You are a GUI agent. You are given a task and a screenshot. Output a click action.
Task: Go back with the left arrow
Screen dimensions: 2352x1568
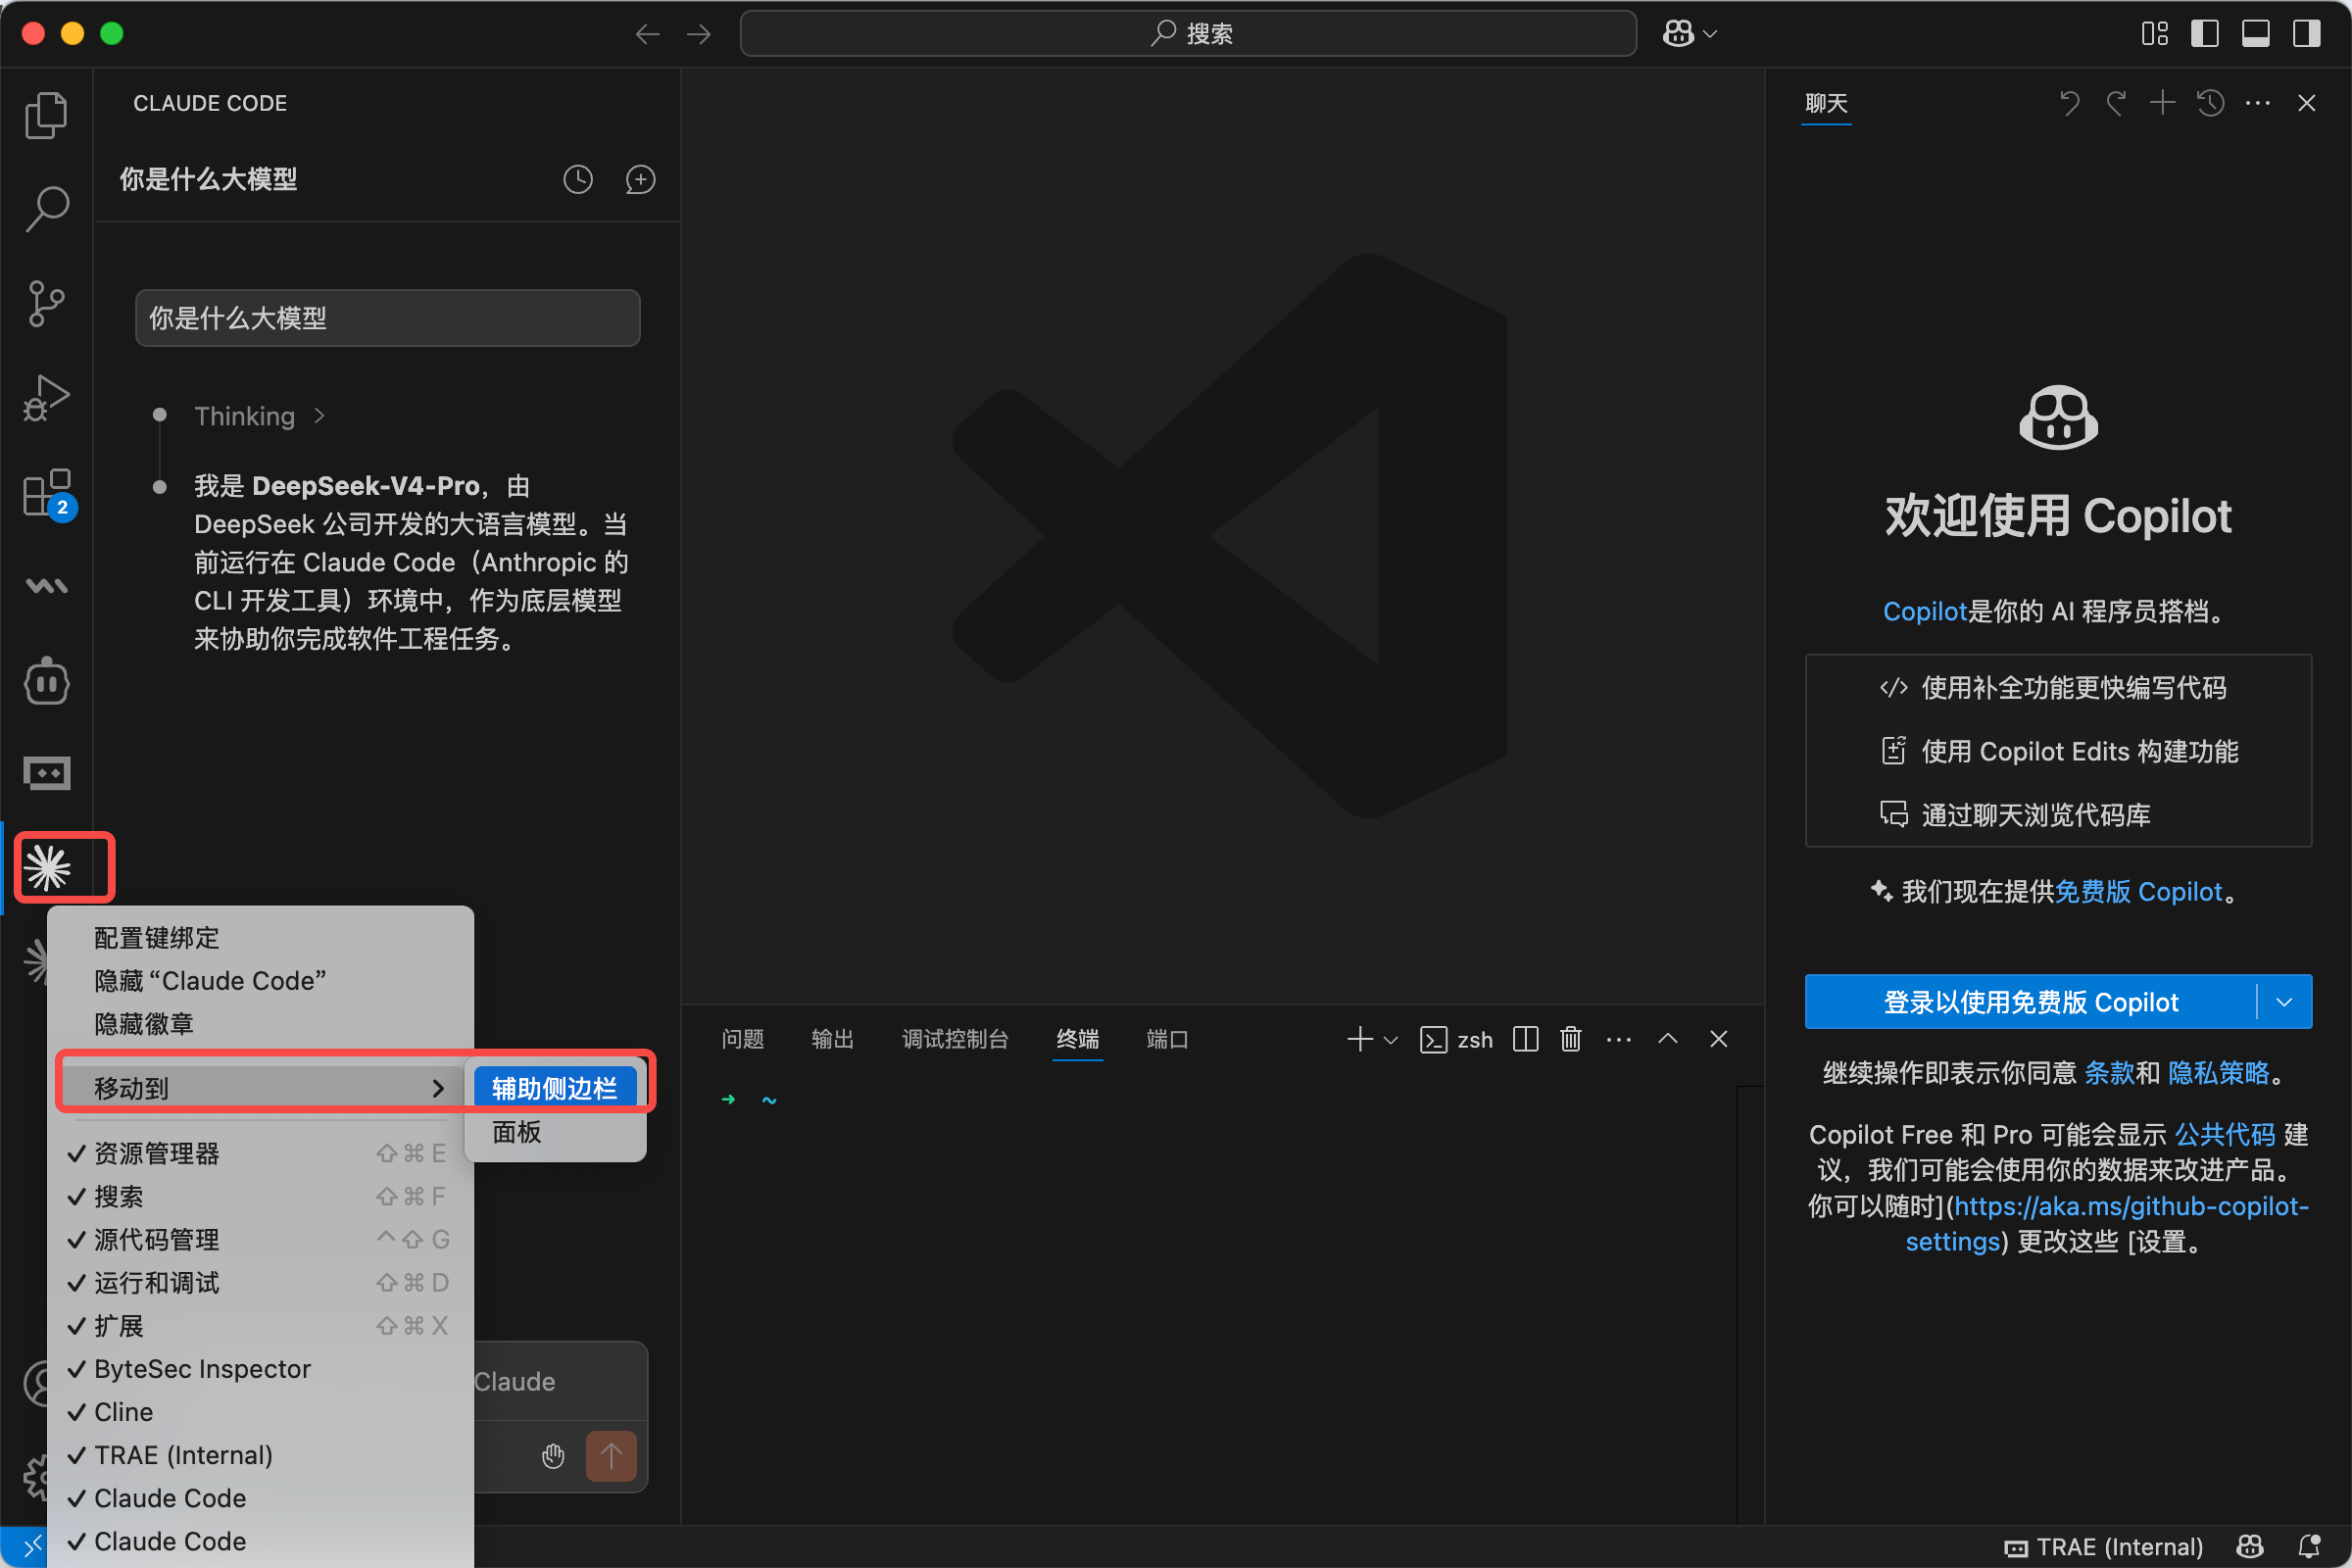click(x=647, y=34)
